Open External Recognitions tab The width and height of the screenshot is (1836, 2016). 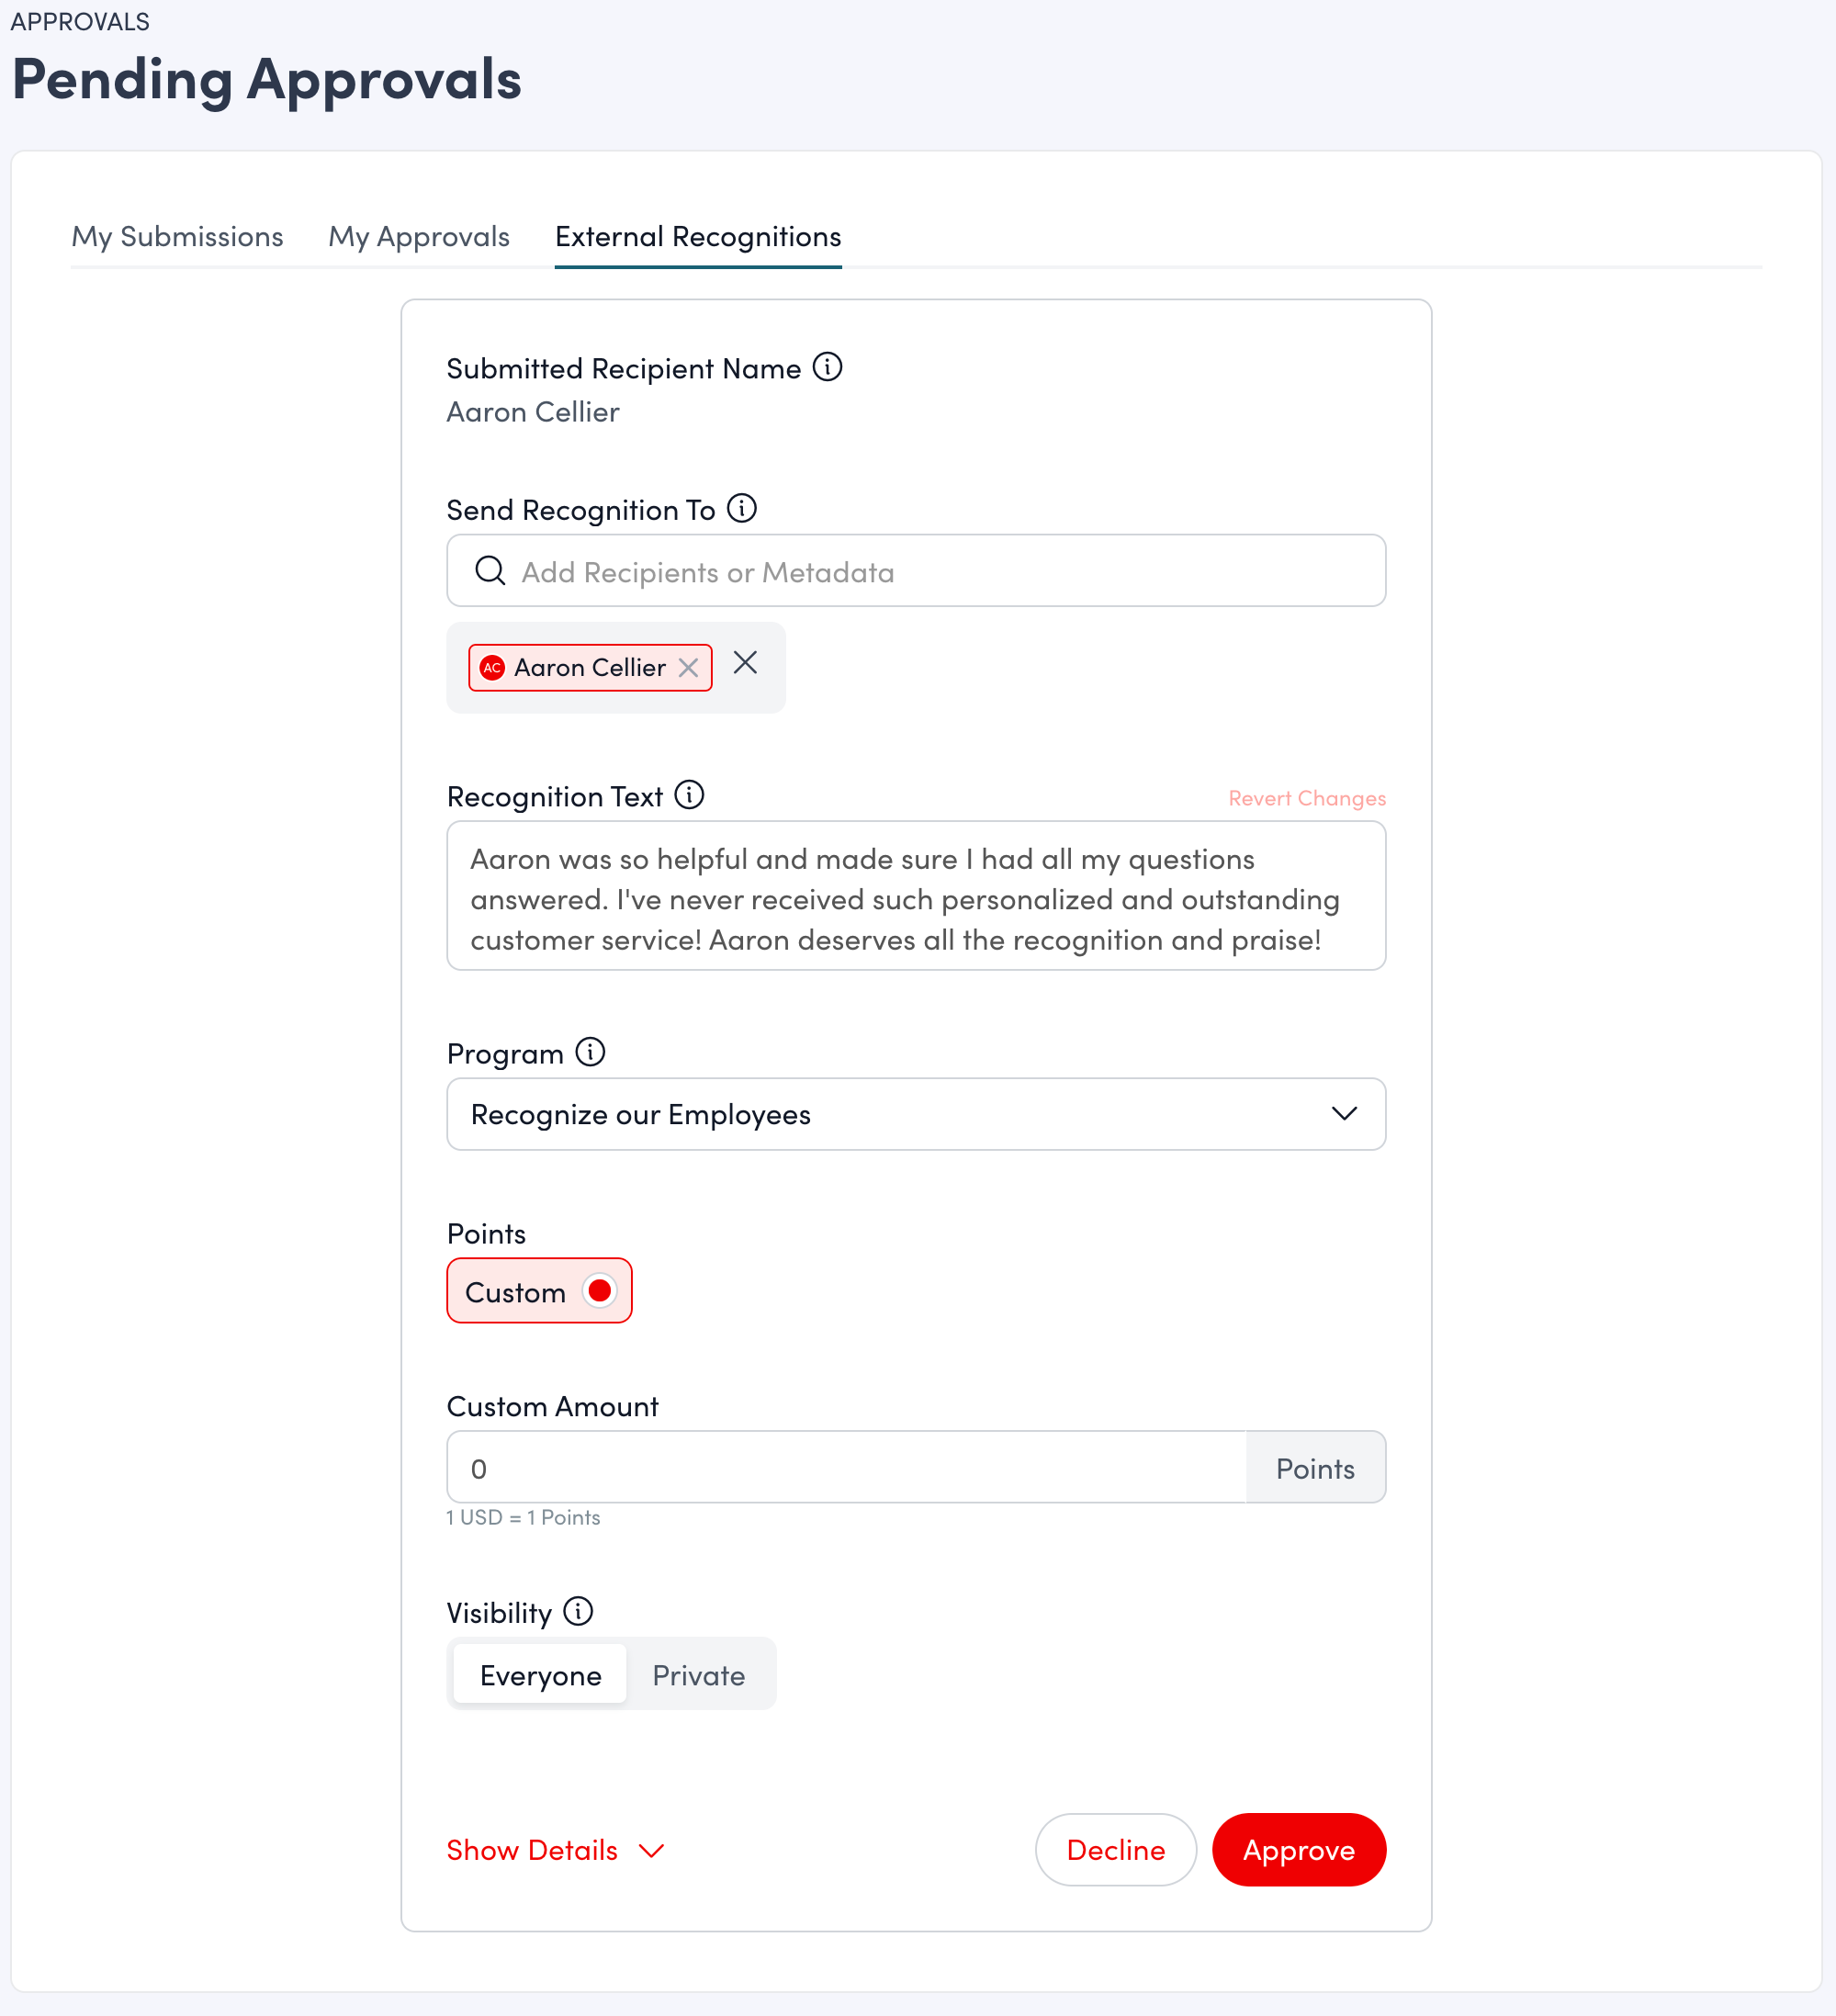point(698,237)
